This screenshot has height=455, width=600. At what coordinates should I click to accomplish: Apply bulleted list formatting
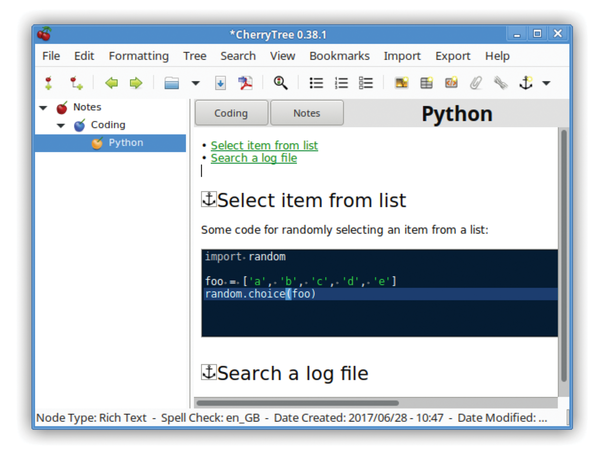(316, 83)
